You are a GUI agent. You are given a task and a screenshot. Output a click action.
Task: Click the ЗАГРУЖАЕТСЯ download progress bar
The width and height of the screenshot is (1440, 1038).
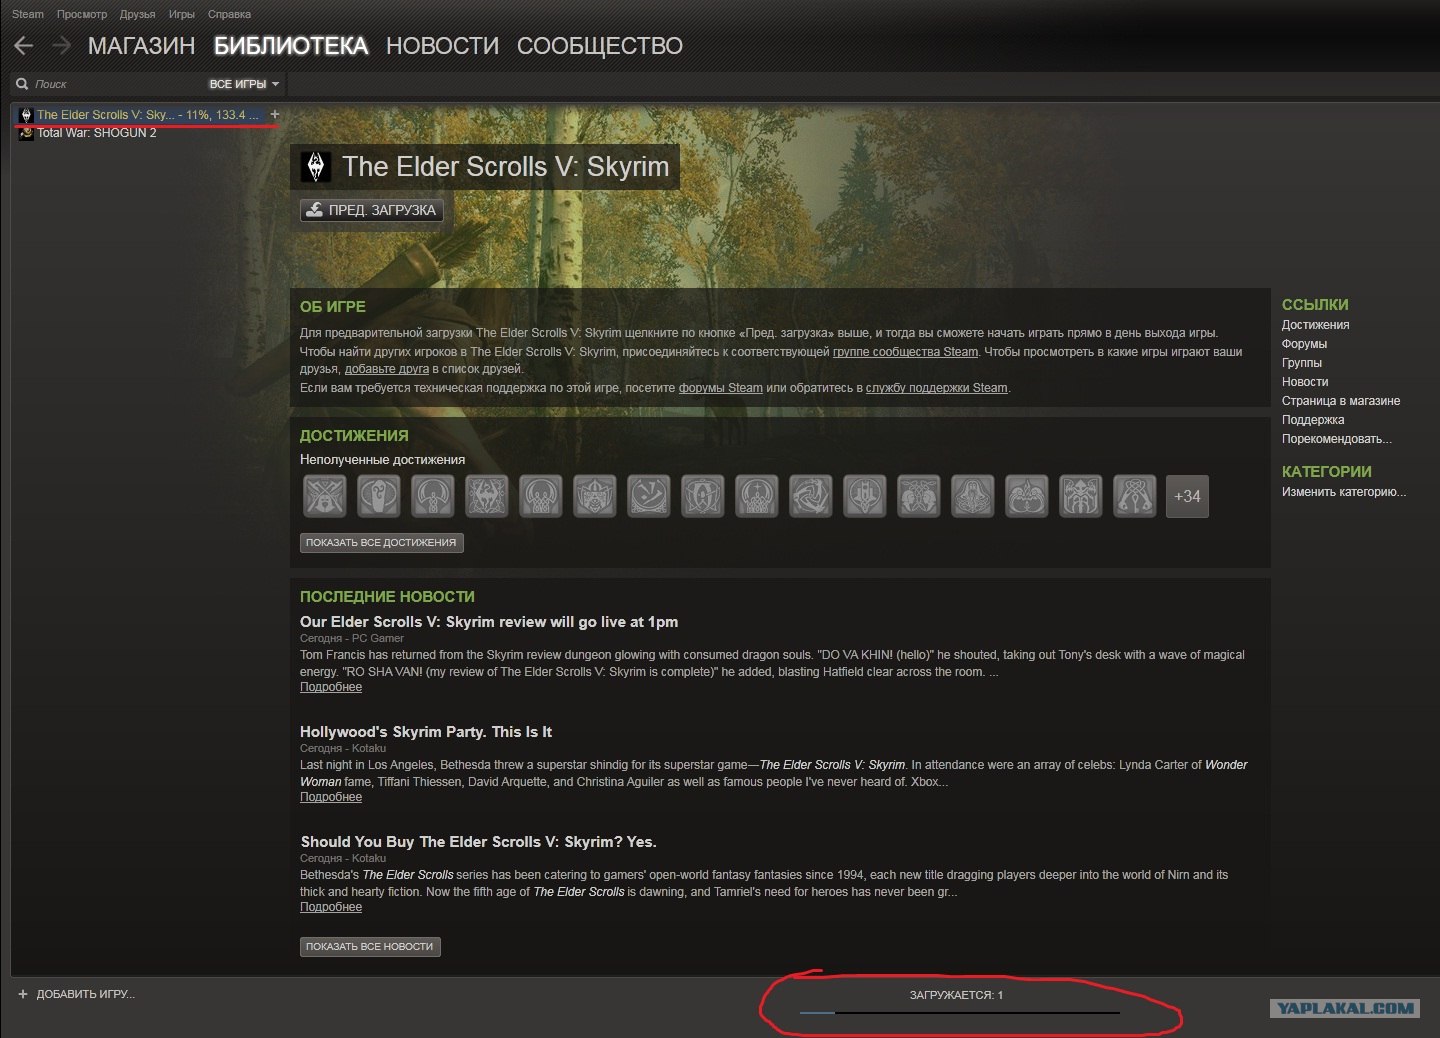point(958,1012)
